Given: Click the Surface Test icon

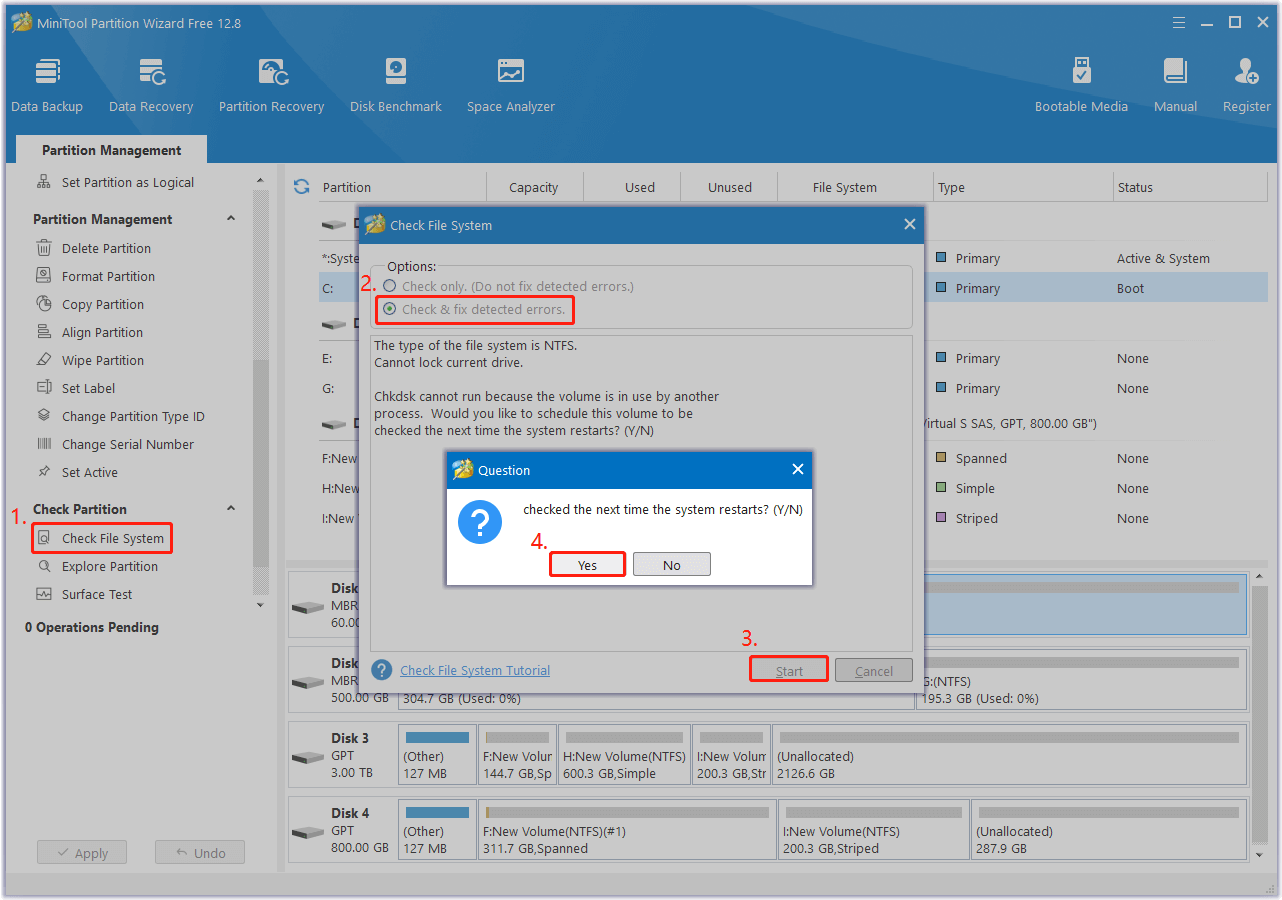Looking at the screenshot, I should [x=44, y=594].
